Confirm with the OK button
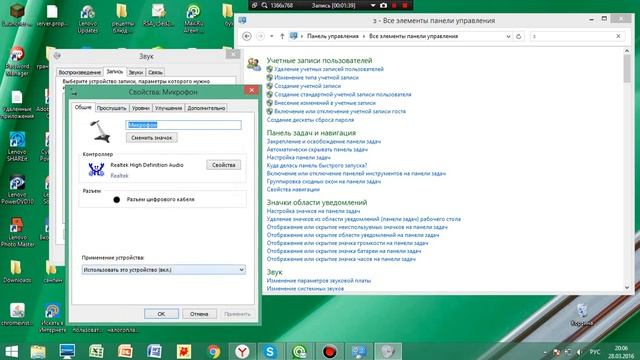Image resolution: width=640 pixels, height=360 pixels. click(161, 313)
